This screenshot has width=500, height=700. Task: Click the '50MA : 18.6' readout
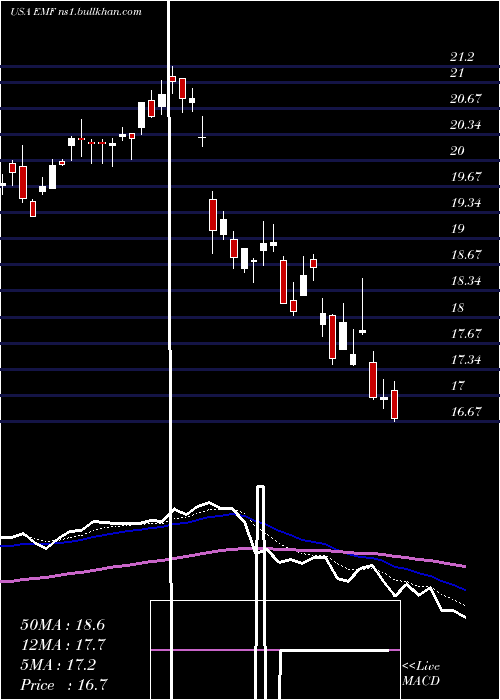[x=62, y=625]
